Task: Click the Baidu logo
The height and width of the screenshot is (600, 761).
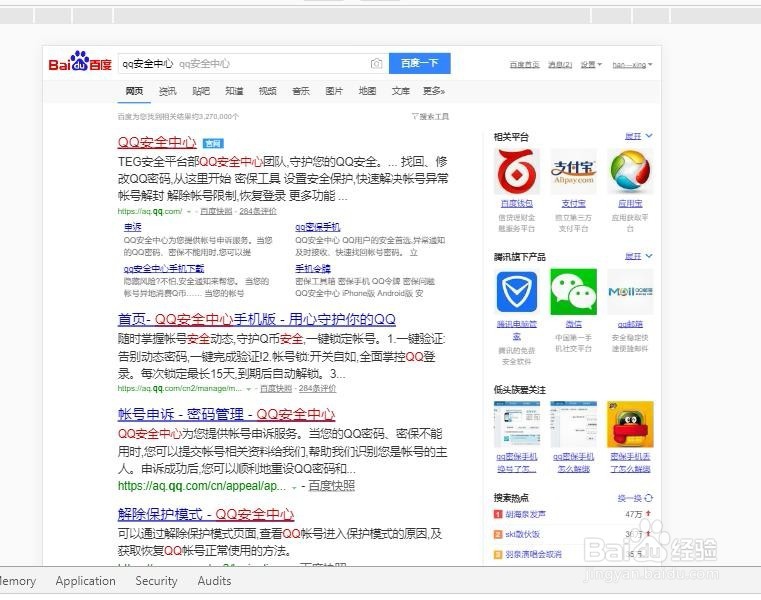Action: click(x=80, y=62)
